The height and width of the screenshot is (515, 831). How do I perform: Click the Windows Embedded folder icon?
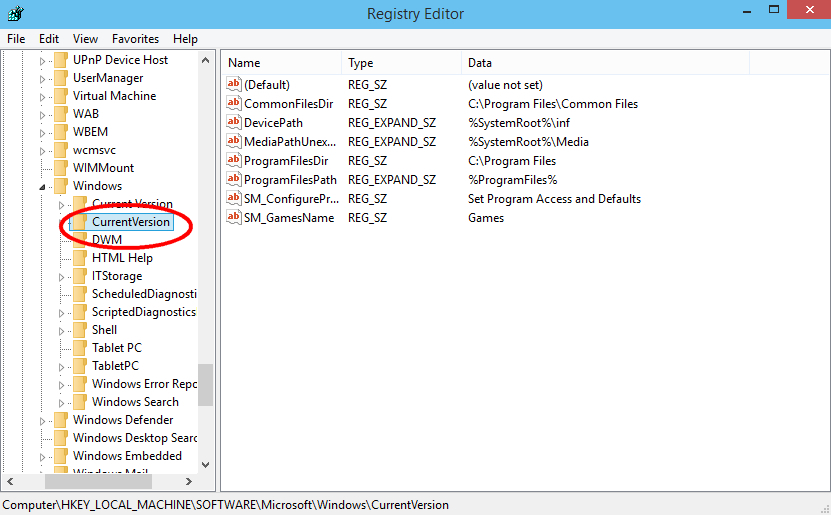click(61, 456)
